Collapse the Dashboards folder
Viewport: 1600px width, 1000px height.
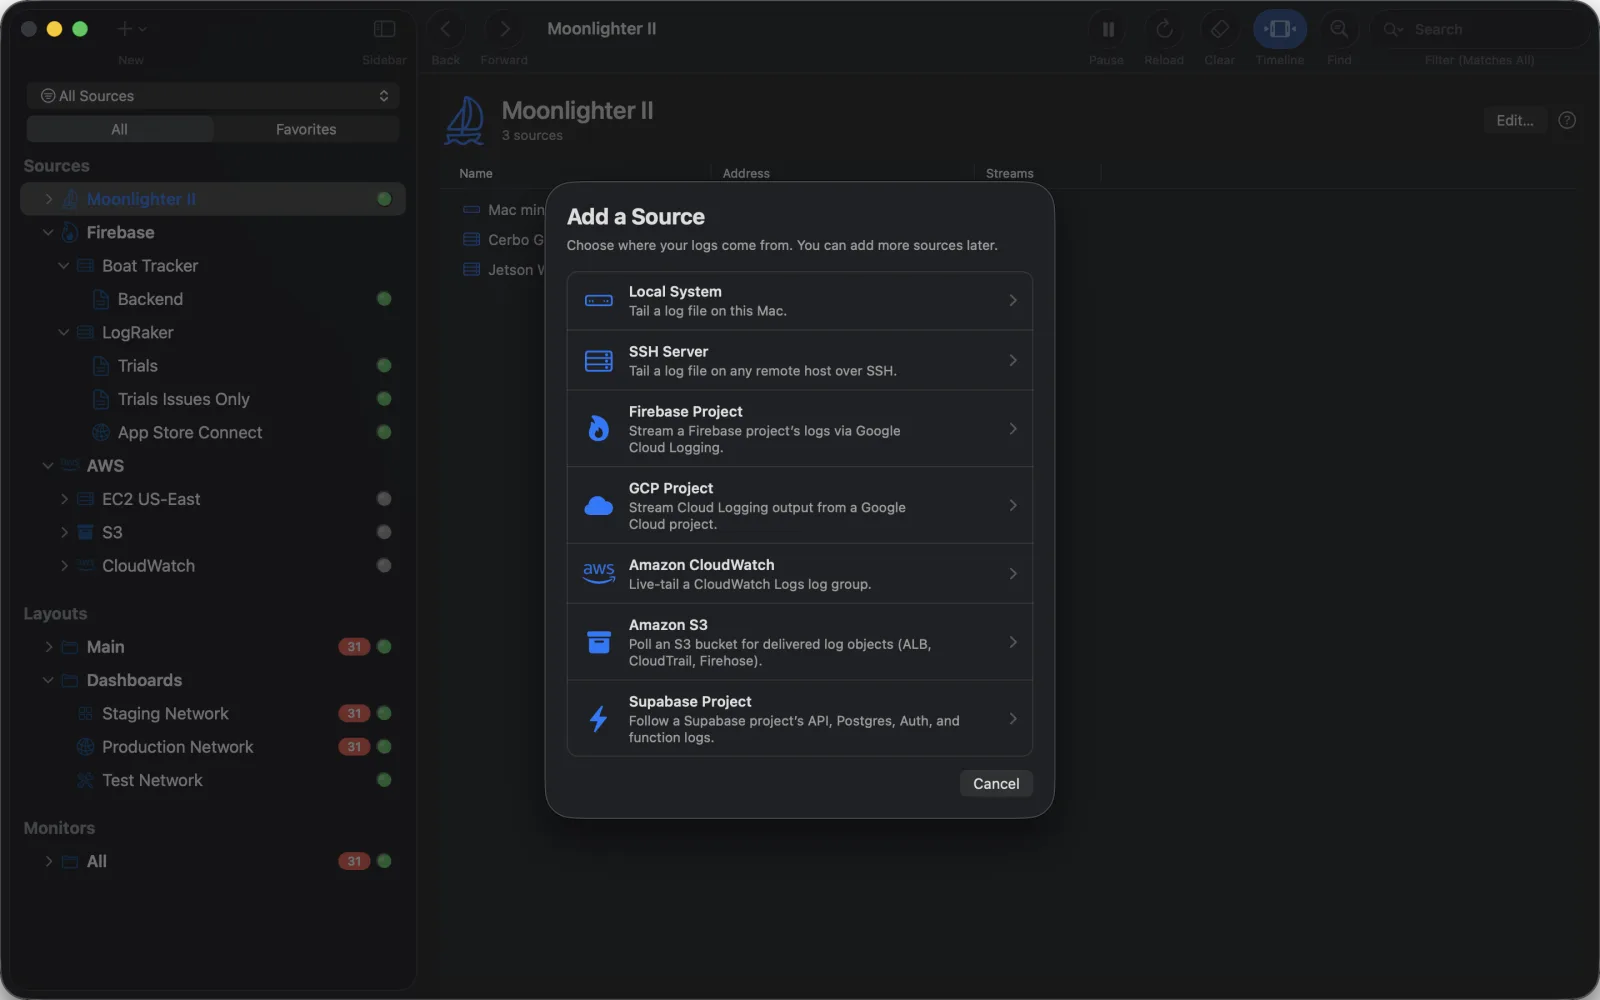(x=48, y=680)
